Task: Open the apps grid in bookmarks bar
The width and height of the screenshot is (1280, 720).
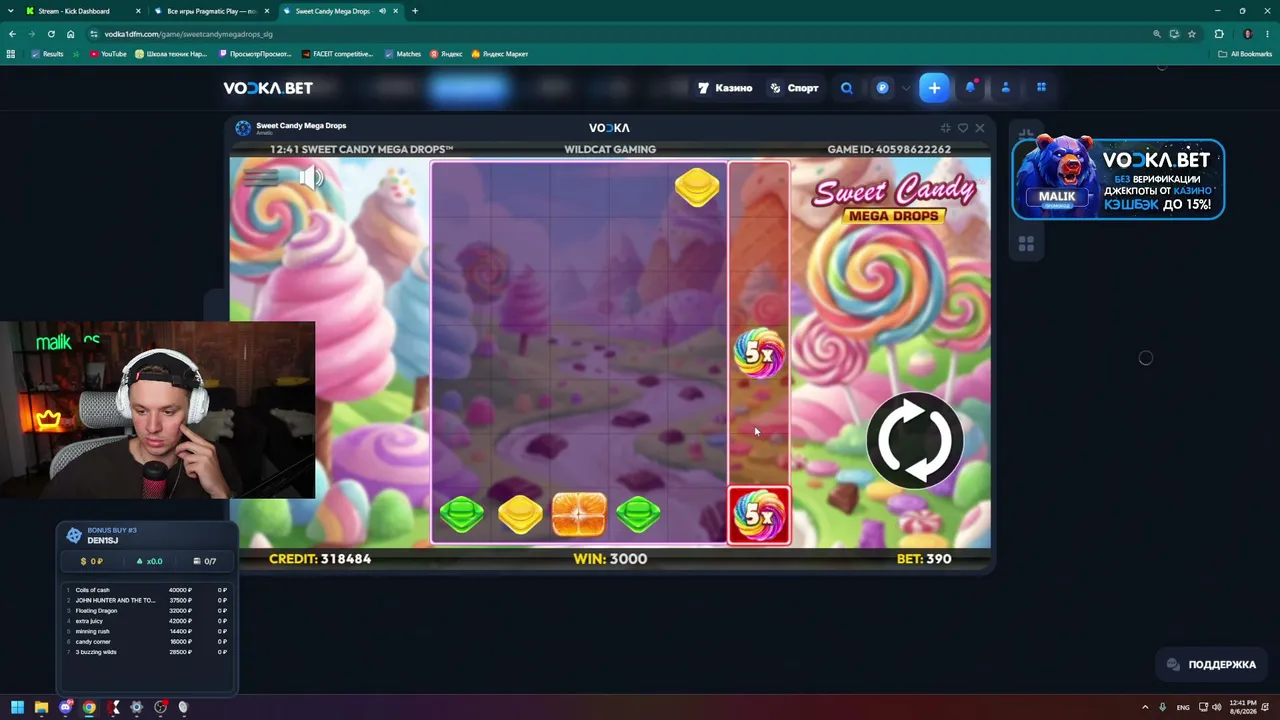Action: 11,54
